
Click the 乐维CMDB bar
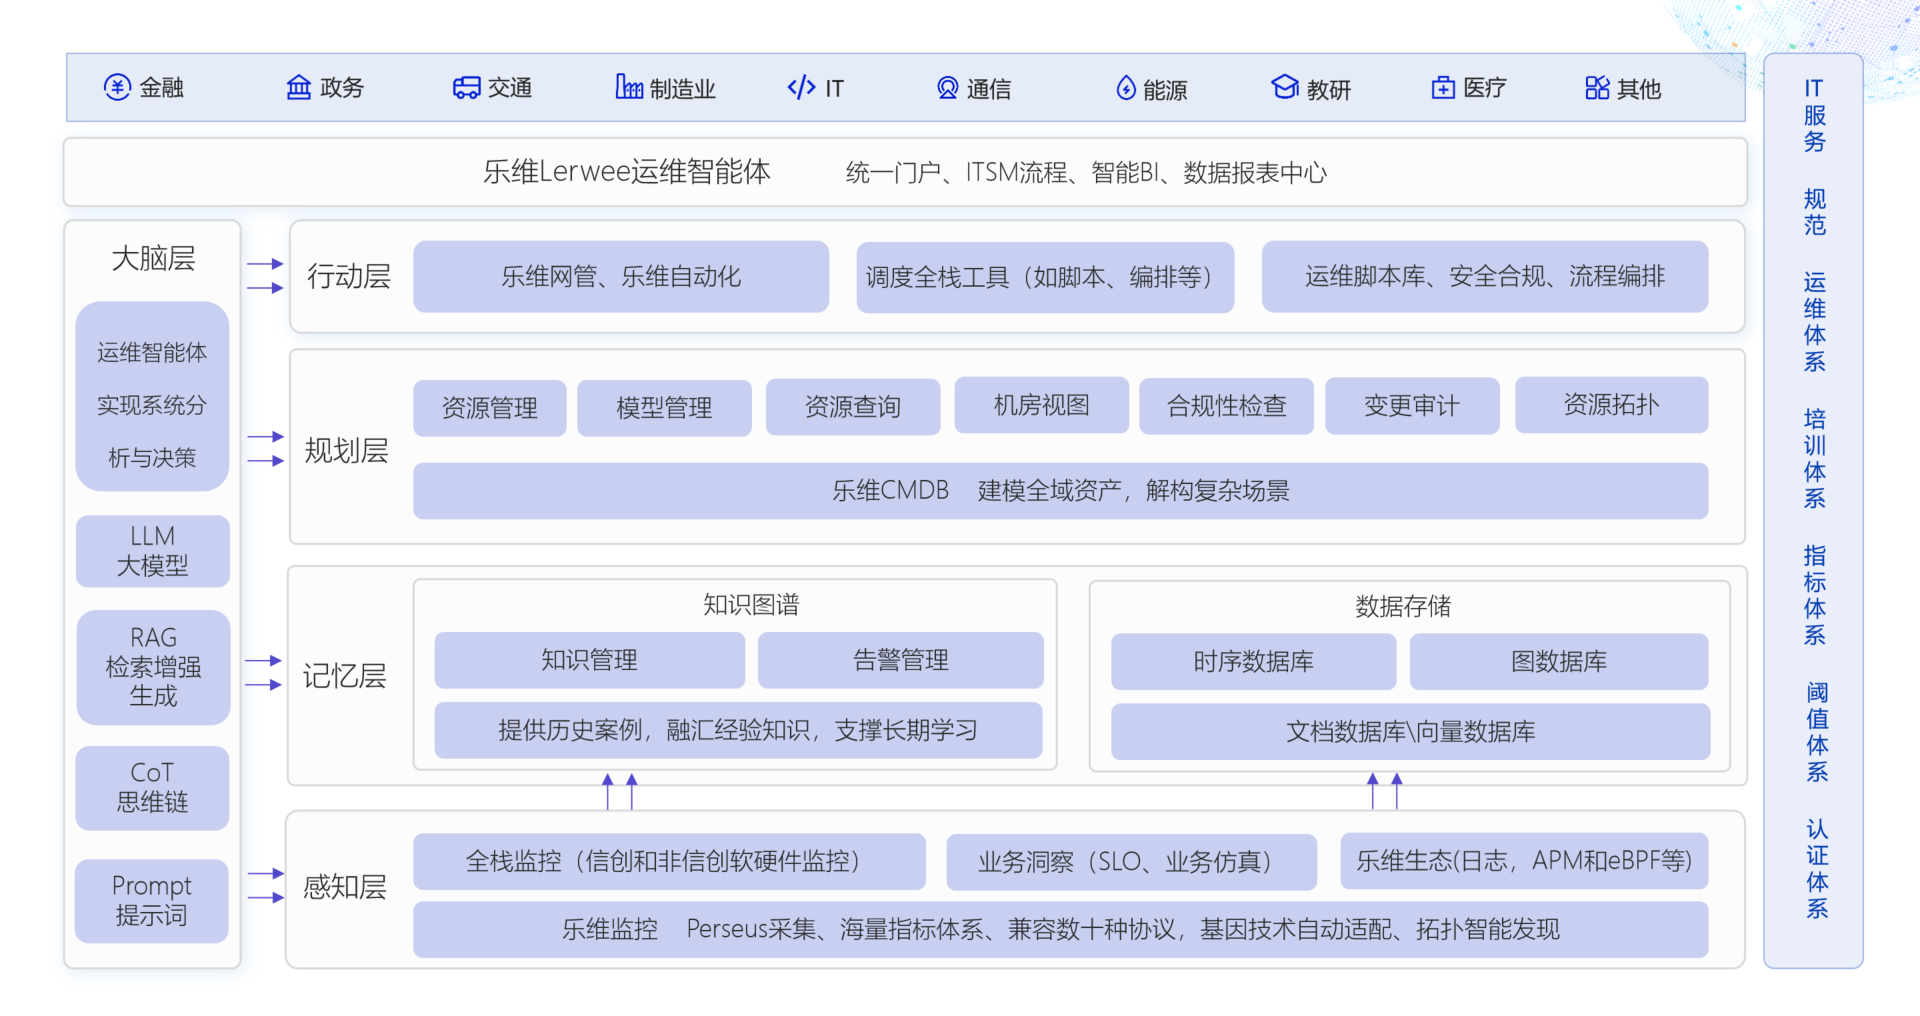tap(1060, 491)
